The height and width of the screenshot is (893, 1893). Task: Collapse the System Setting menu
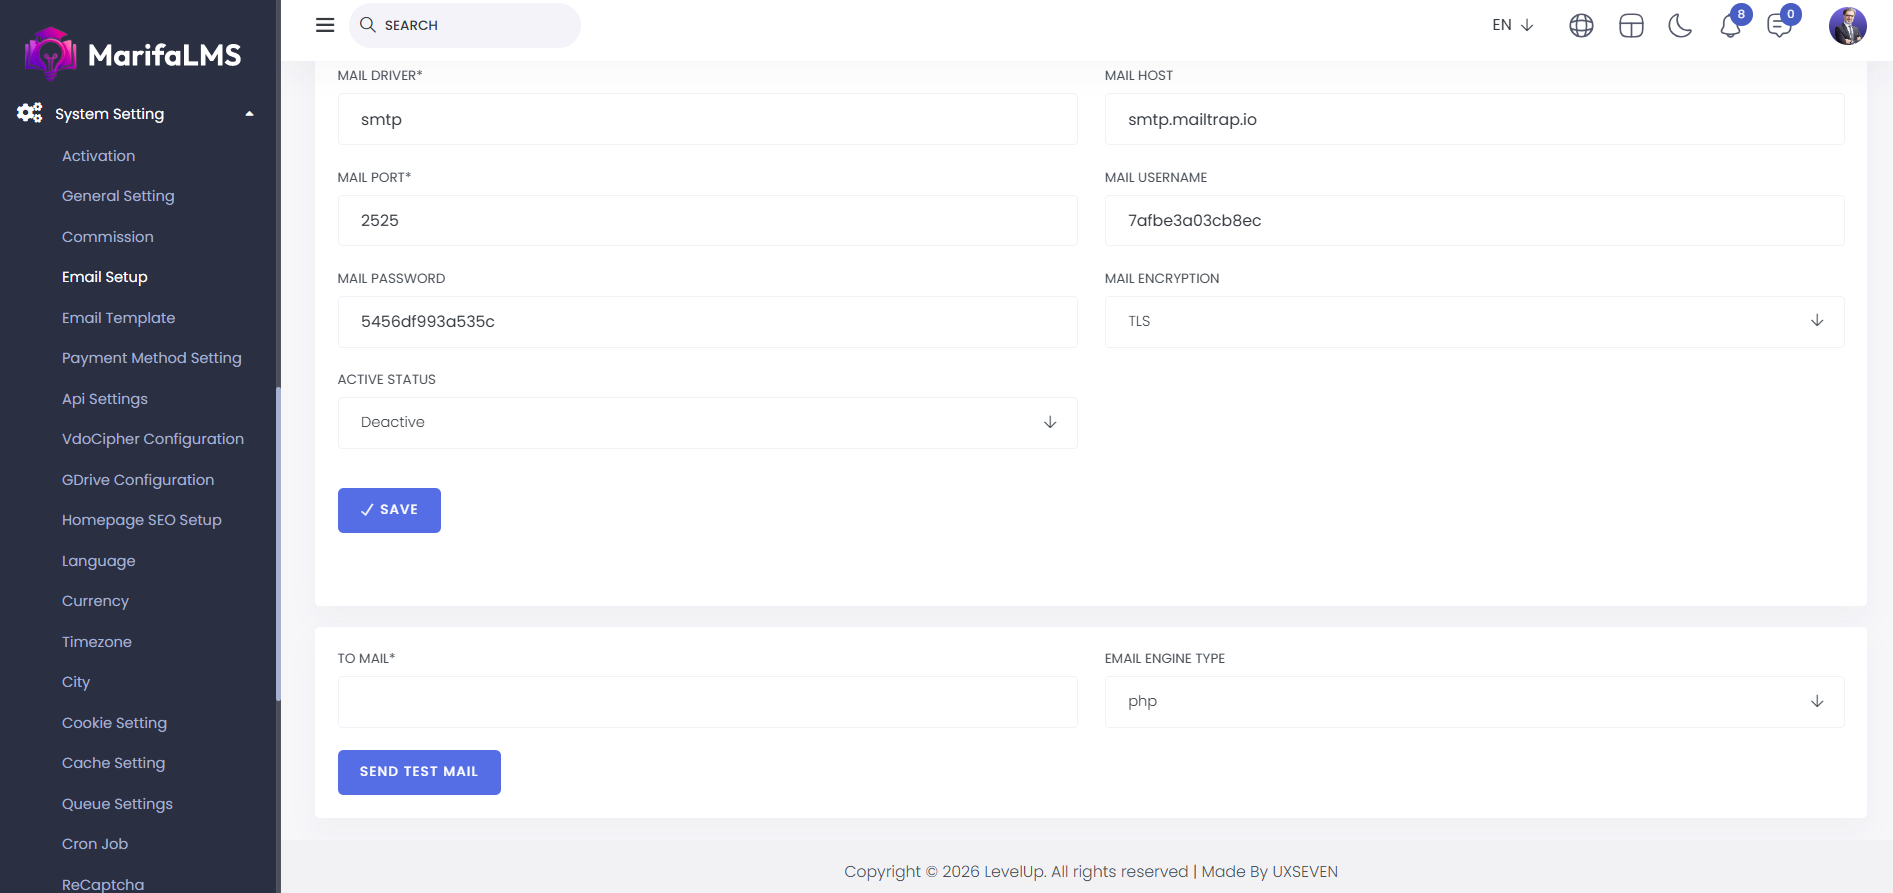tap(249, 114)
